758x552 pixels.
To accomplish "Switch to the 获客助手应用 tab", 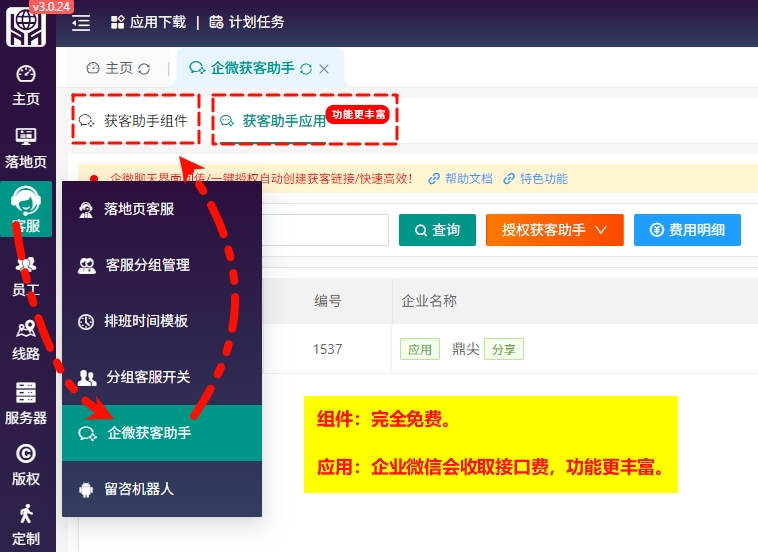I will coord(284,121).
